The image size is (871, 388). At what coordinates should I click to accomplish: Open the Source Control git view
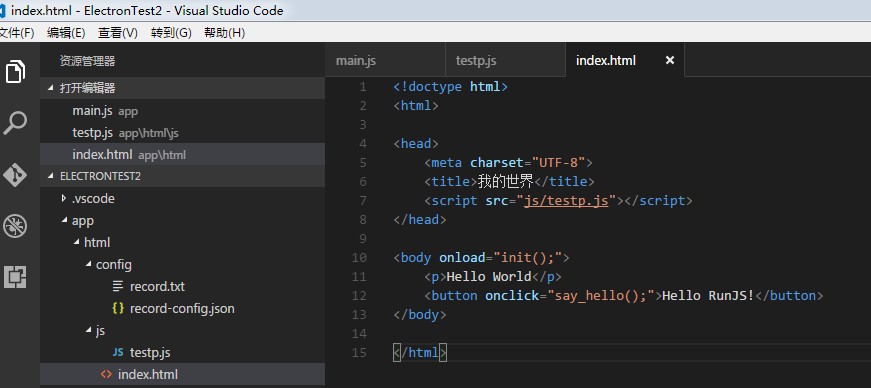[x=15, y=175]
